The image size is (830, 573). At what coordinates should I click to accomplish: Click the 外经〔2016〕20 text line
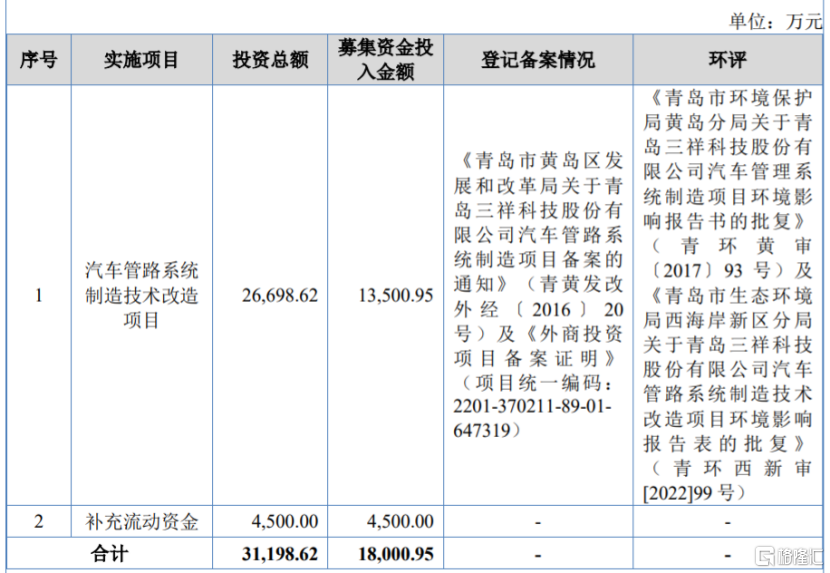[x=538, y=309]
